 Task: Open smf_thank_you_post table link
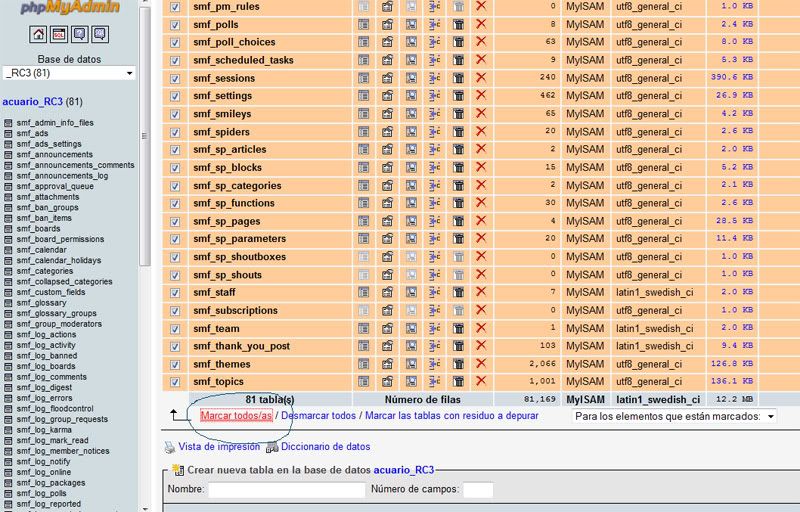pos(241,346)
